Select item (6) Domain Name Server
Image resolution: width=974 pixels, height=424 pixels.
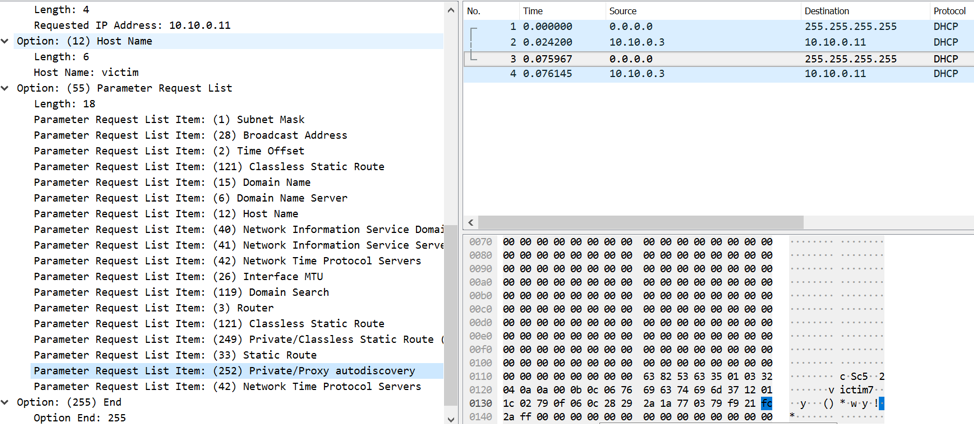pyautogui.click(x=191, y=198)
